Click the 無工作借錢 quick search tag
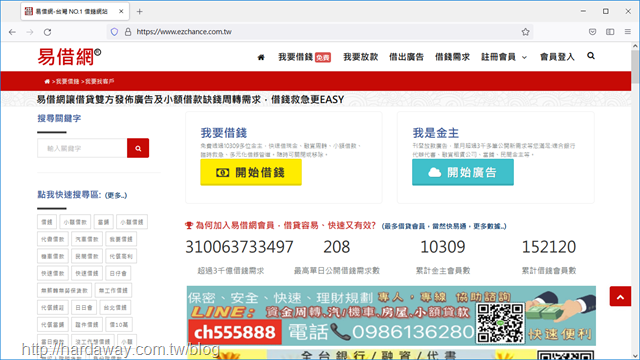The width and height of the screenshot is (640, 360). tap(113, 291)
